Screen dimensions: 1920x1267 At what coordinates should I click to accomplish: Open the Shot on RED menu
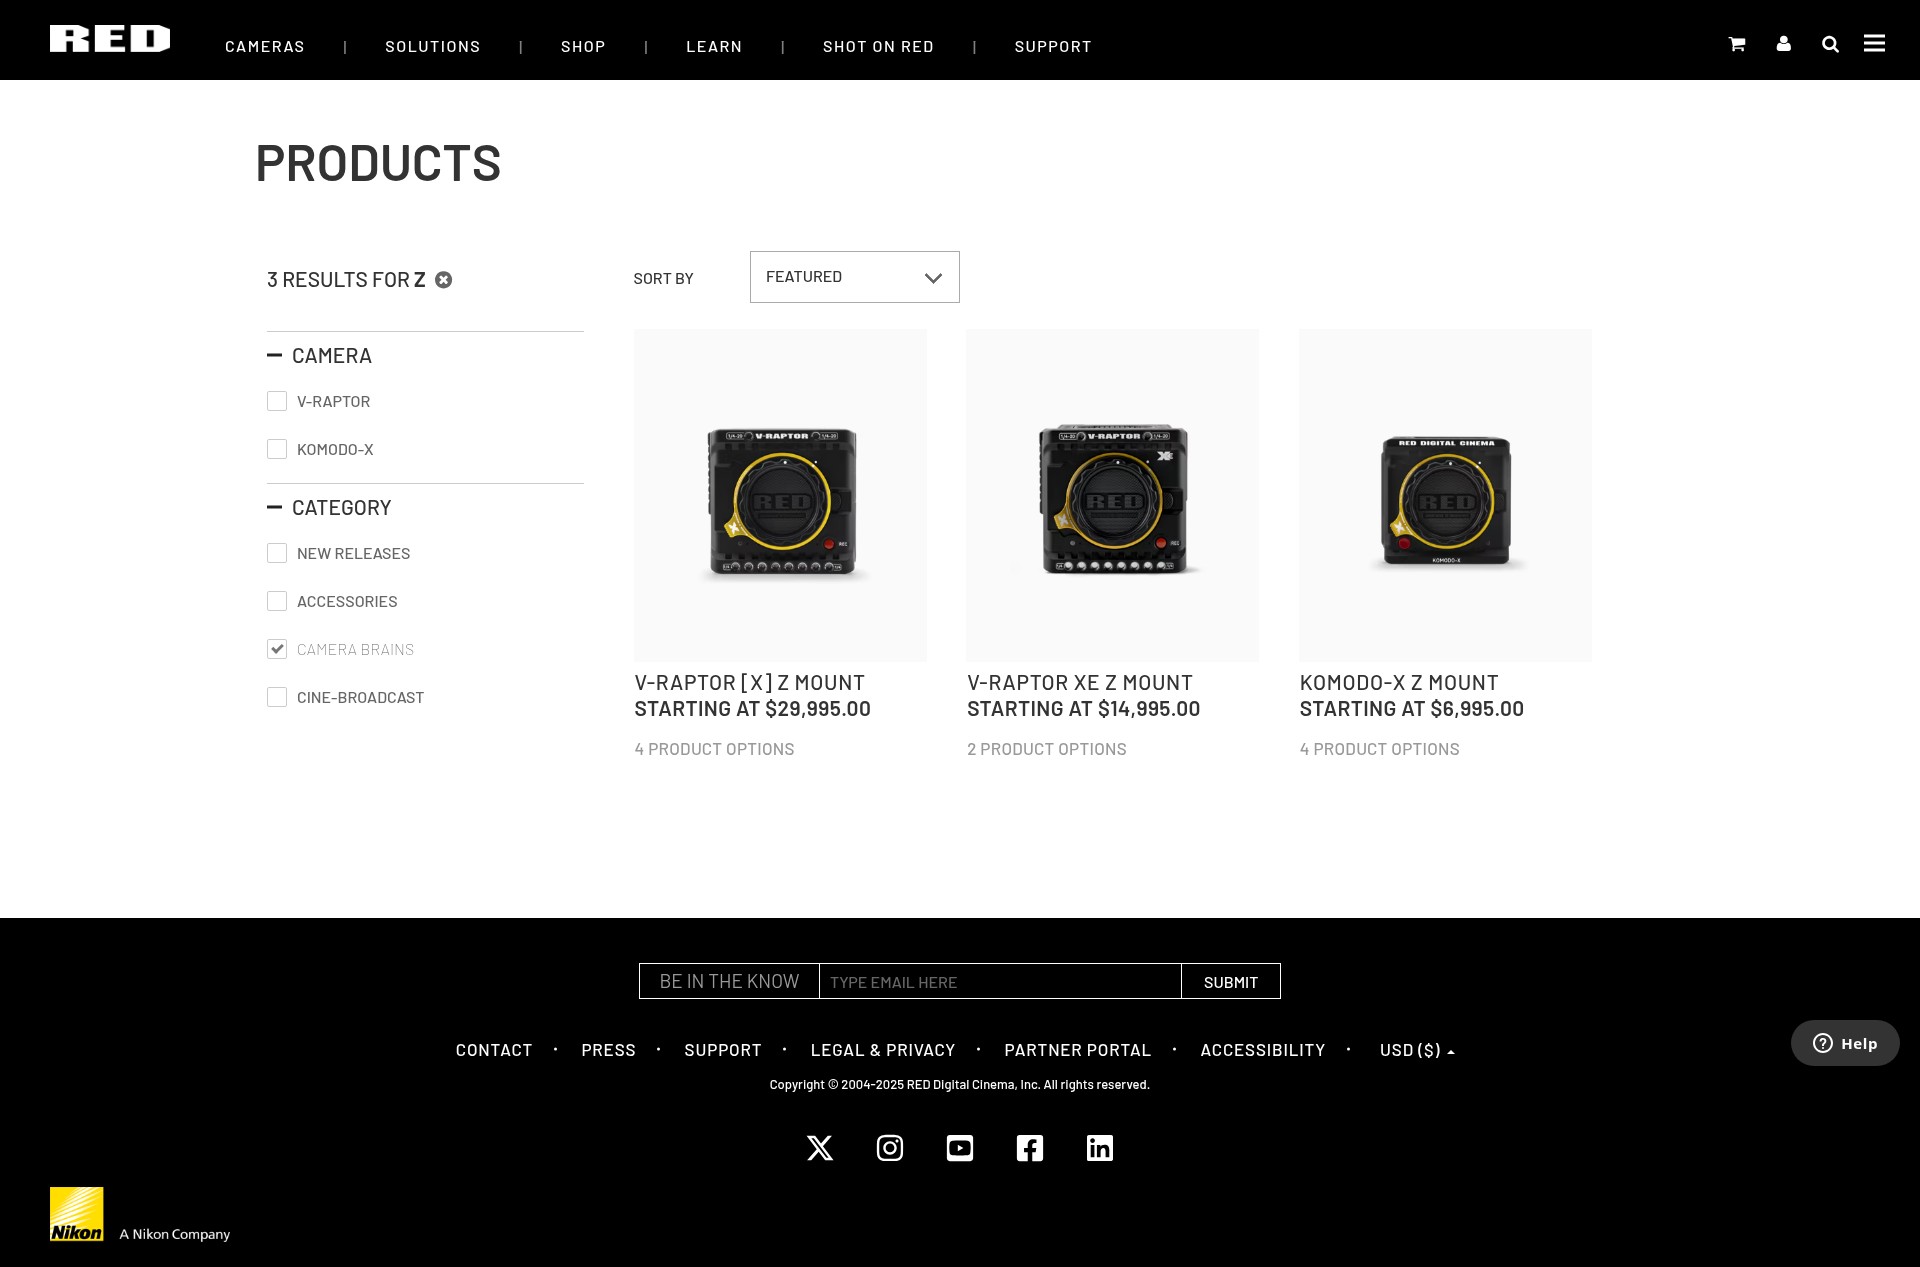[878, 46]
